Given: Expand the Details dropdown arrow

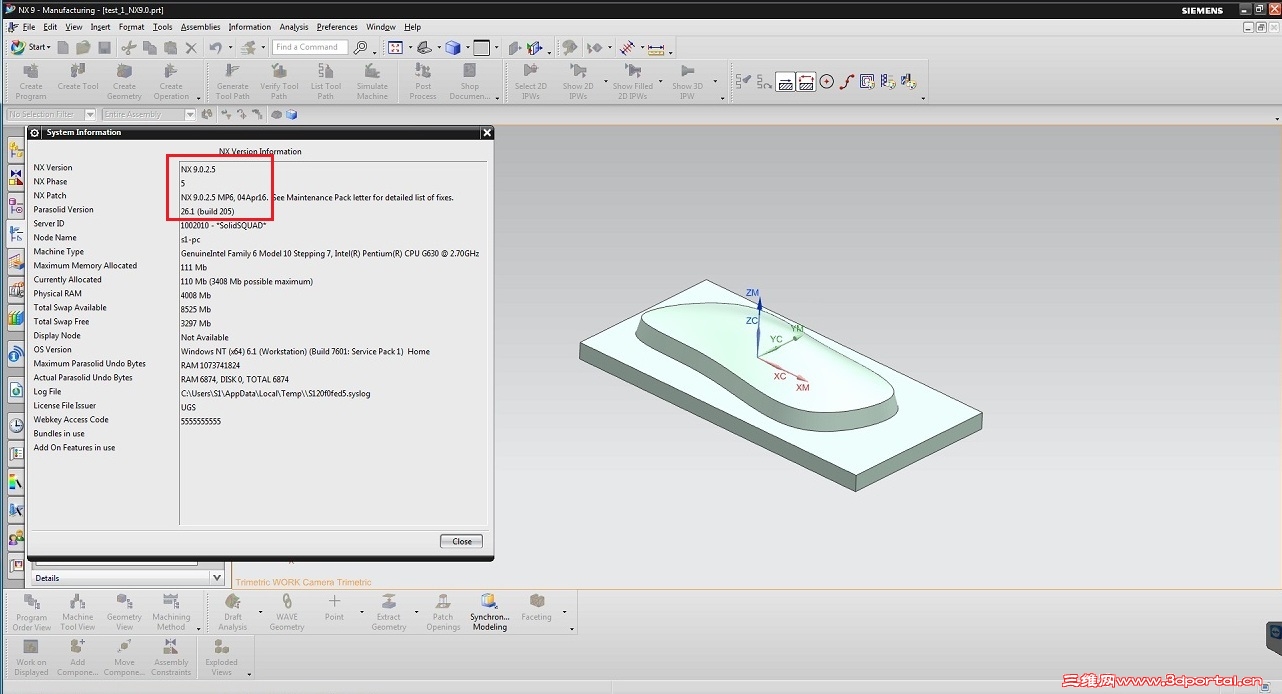Looking at the screenshot, I should [x=217, y=578].
